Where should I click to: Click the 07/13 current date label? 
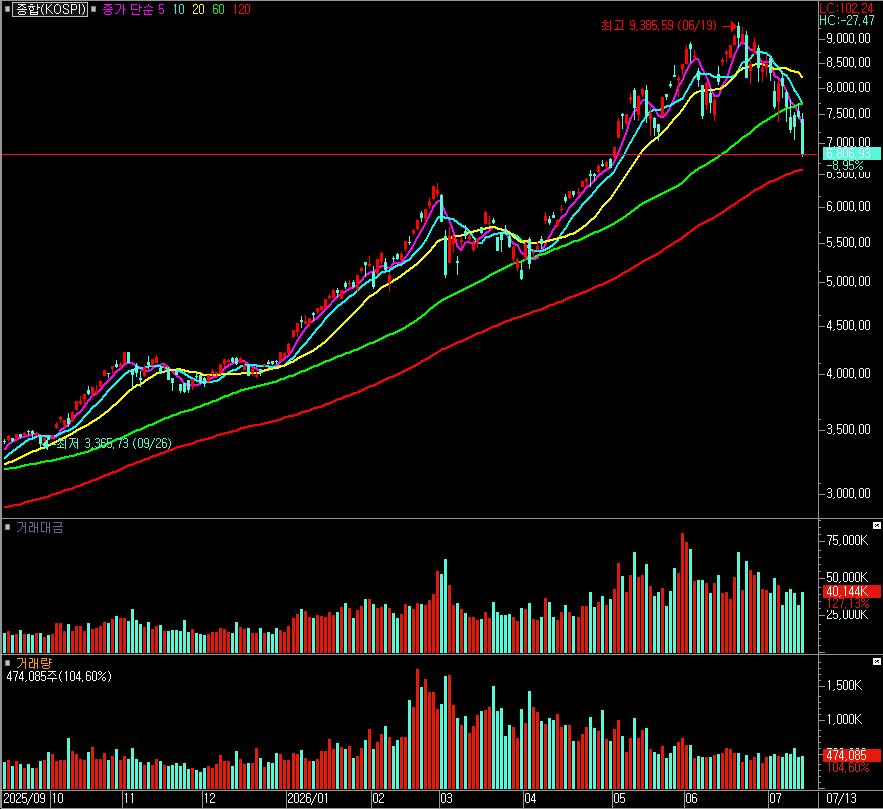[841, 798]
